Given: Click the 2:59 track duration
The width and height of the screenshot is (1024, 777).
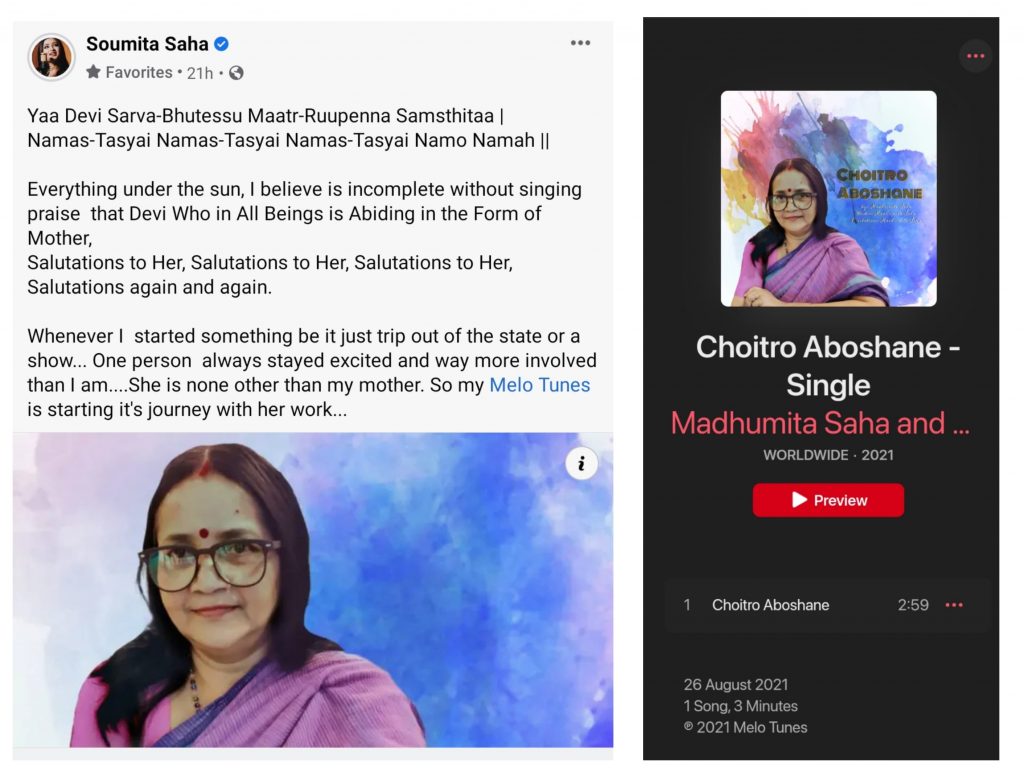Looking at the screenshot, I should tap(912, 605).
